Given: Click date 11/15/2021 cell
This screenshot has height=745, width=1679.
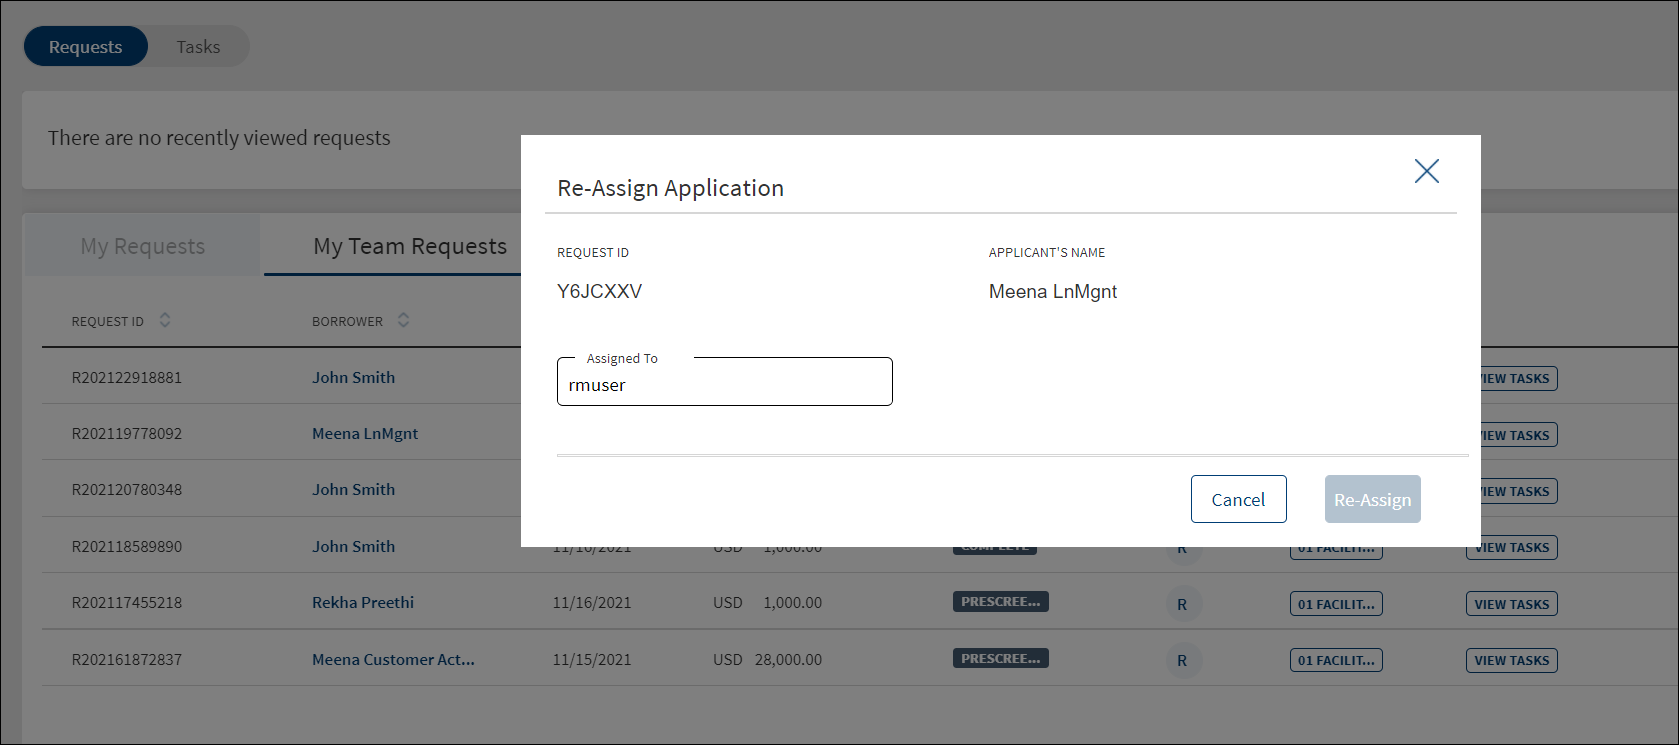Looking at the screenshot, I should point(592,660).
